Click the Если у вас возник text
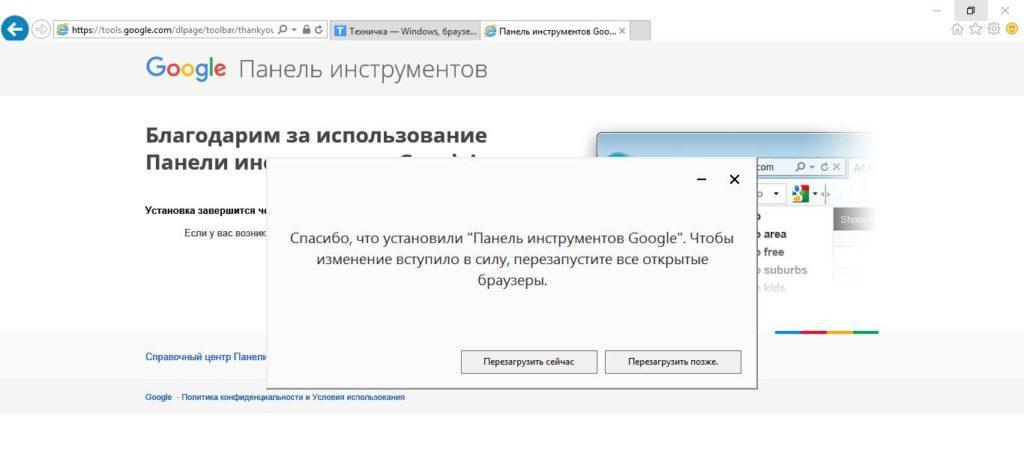This screenshot has height=469, width=1024. click(x=225, y=233)
